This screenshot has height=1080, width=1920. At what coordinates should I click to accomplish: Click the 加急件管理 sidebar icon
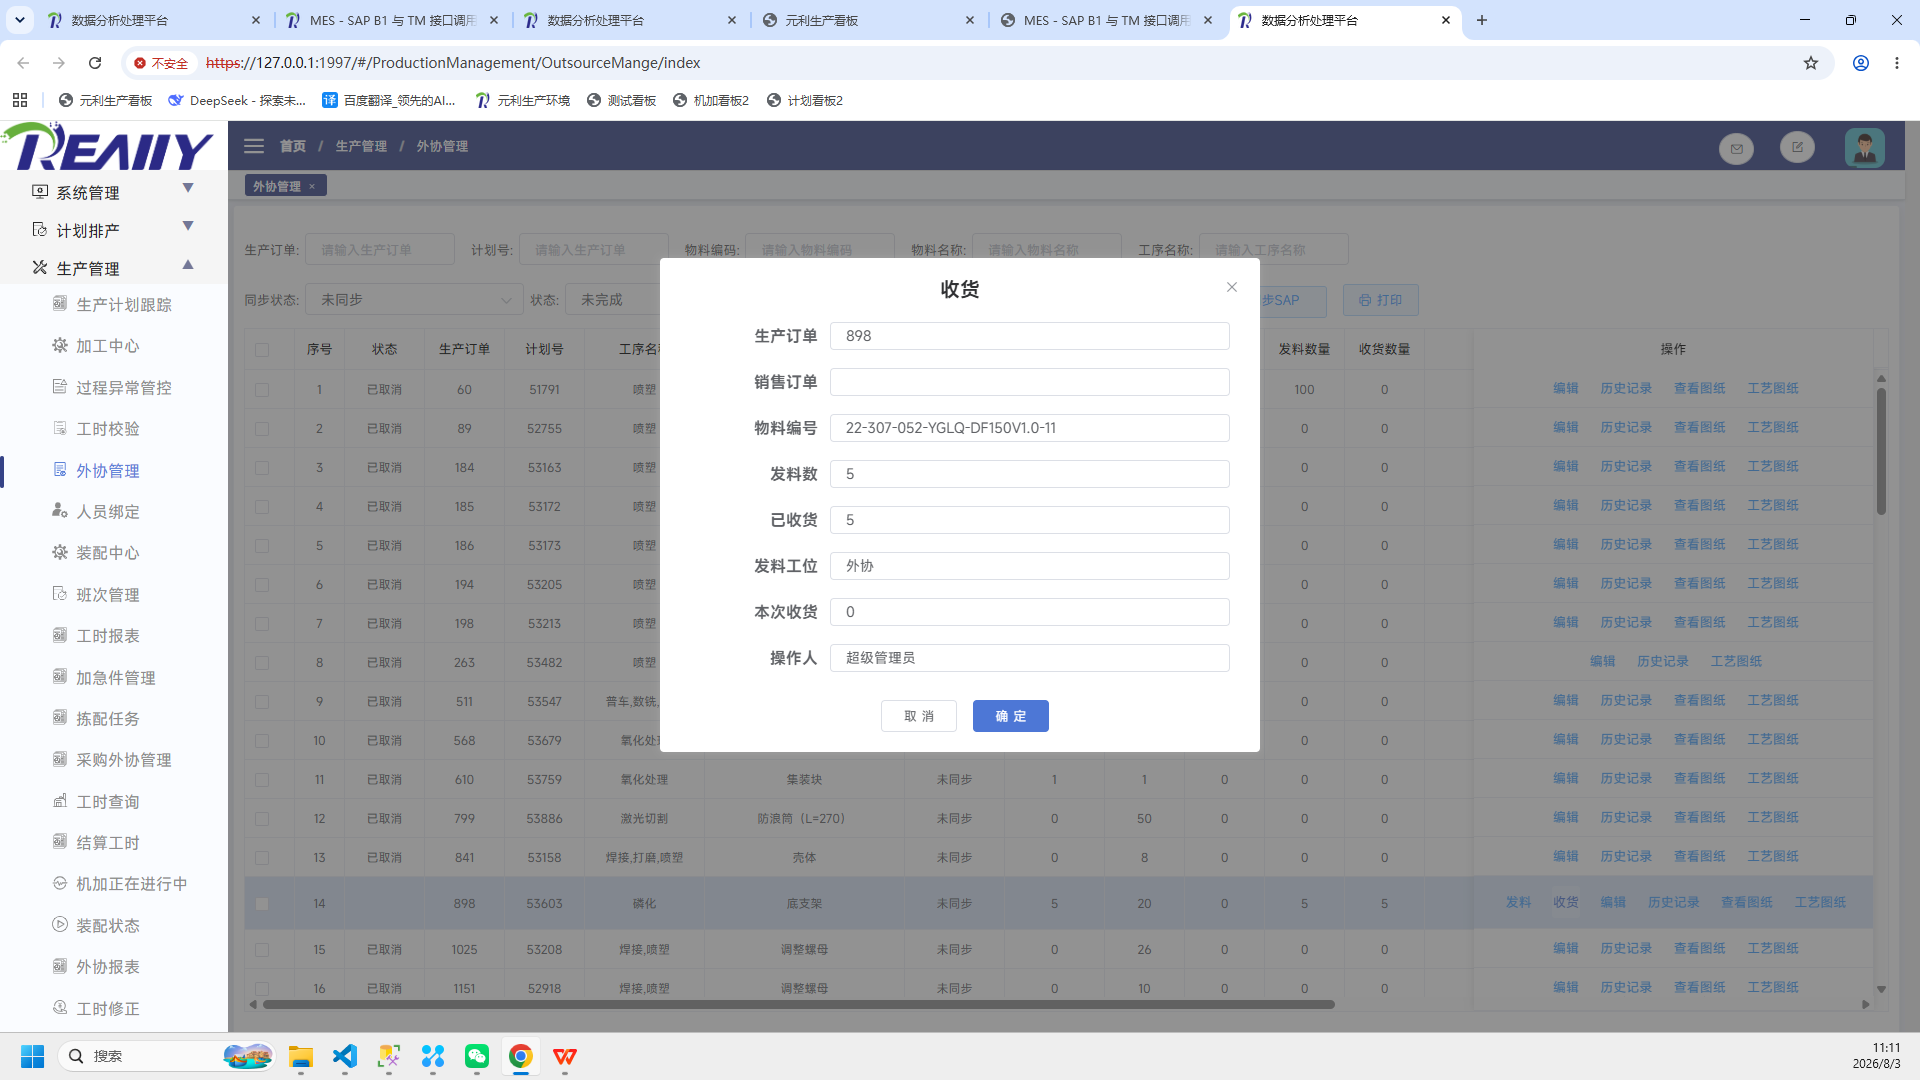[60, 677]
